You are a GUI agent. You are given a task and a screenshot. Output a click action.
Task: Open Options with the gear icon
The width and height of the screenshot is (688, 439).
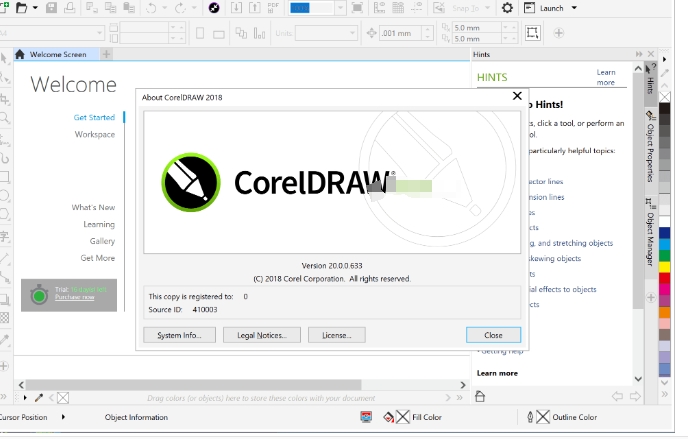pos(507,8)
